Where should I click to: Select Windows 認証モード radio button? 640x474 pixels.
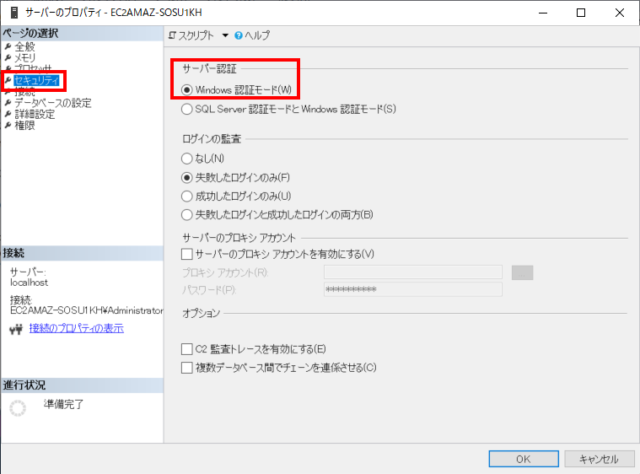[x=187, y=90]
